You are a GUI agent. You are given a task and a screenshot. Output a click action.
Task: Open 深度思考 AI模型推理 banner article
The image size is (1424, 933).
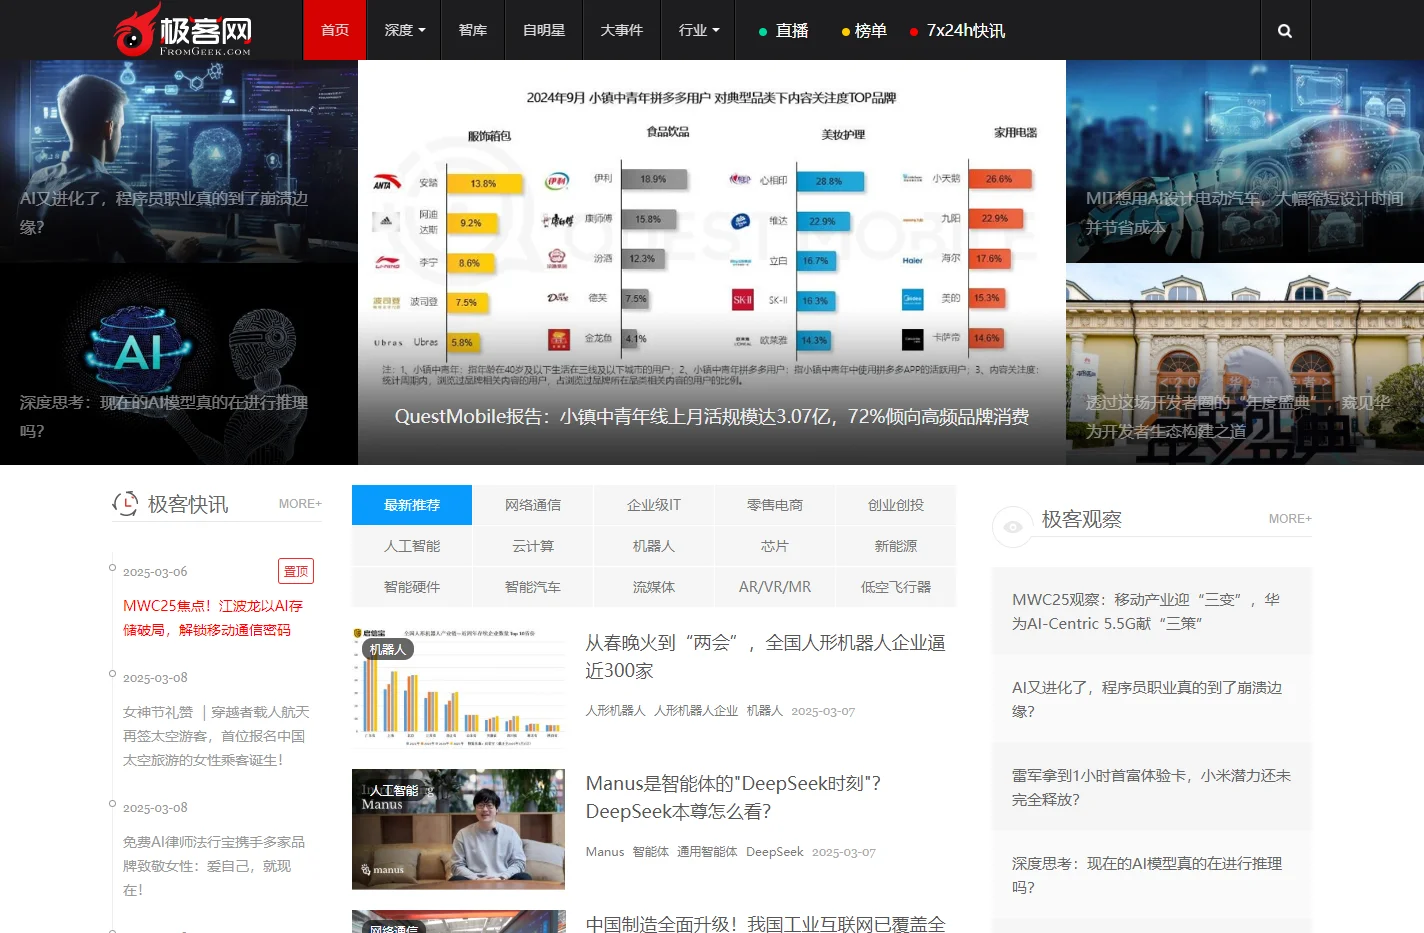(178, 364)
